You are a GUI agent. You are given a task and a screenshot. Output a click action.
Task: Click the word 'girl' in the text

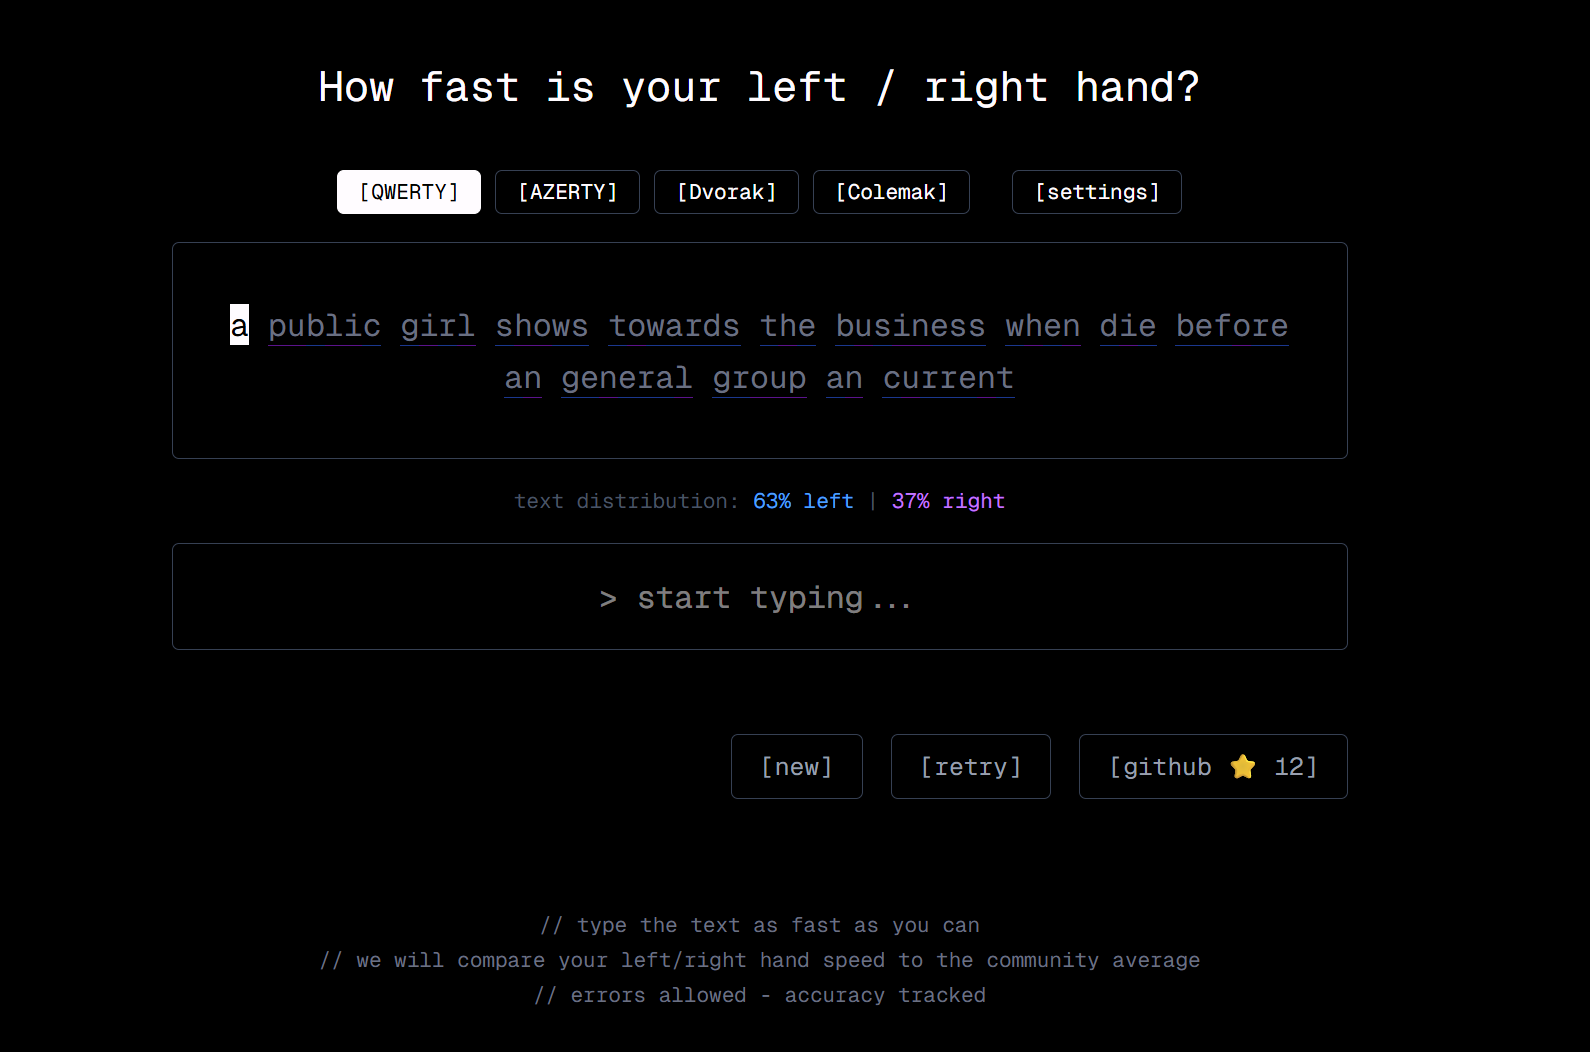tap(438, 326)
